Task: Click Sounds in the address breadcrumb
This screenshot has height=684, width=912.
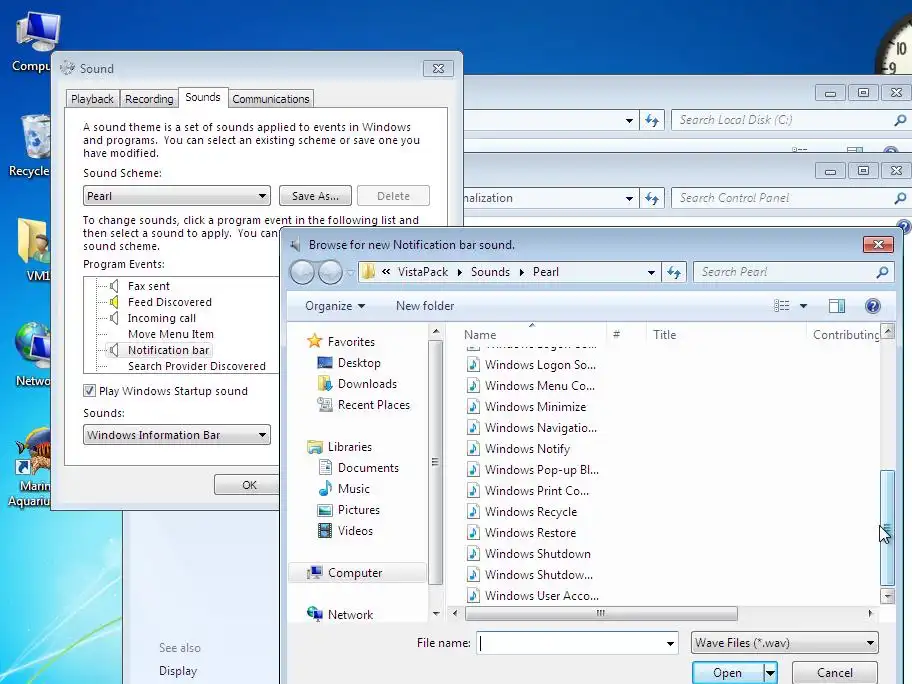Action: point(490,272)
